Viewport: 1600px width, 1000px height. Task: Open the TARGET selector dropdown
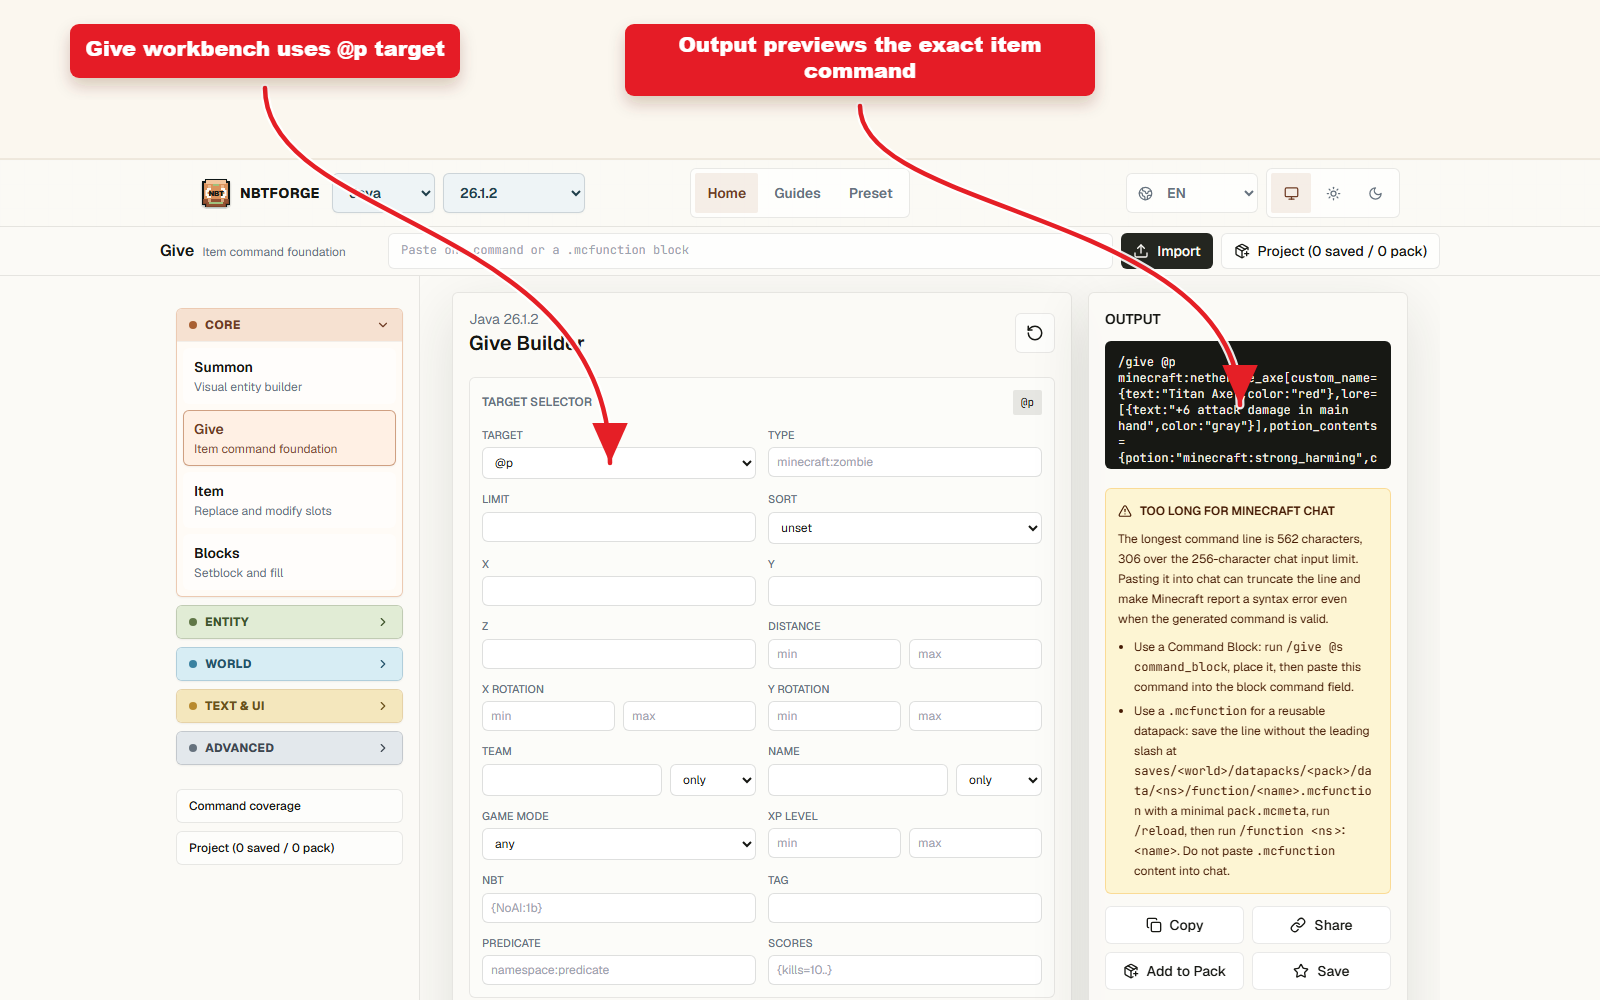(x=618, y=463)
